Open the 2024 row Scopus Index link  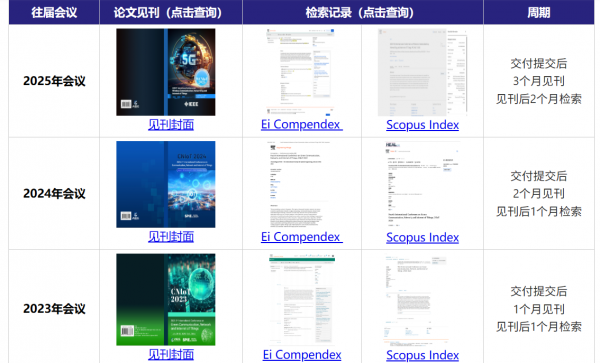click(422, 238)
